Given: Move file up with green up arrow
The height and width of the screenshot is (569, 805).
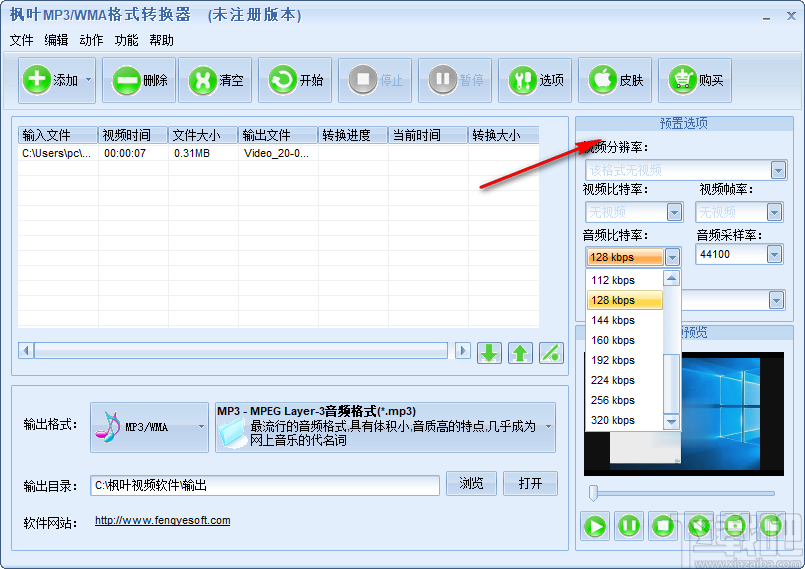Looking at the screenshot, I should 520,353.
